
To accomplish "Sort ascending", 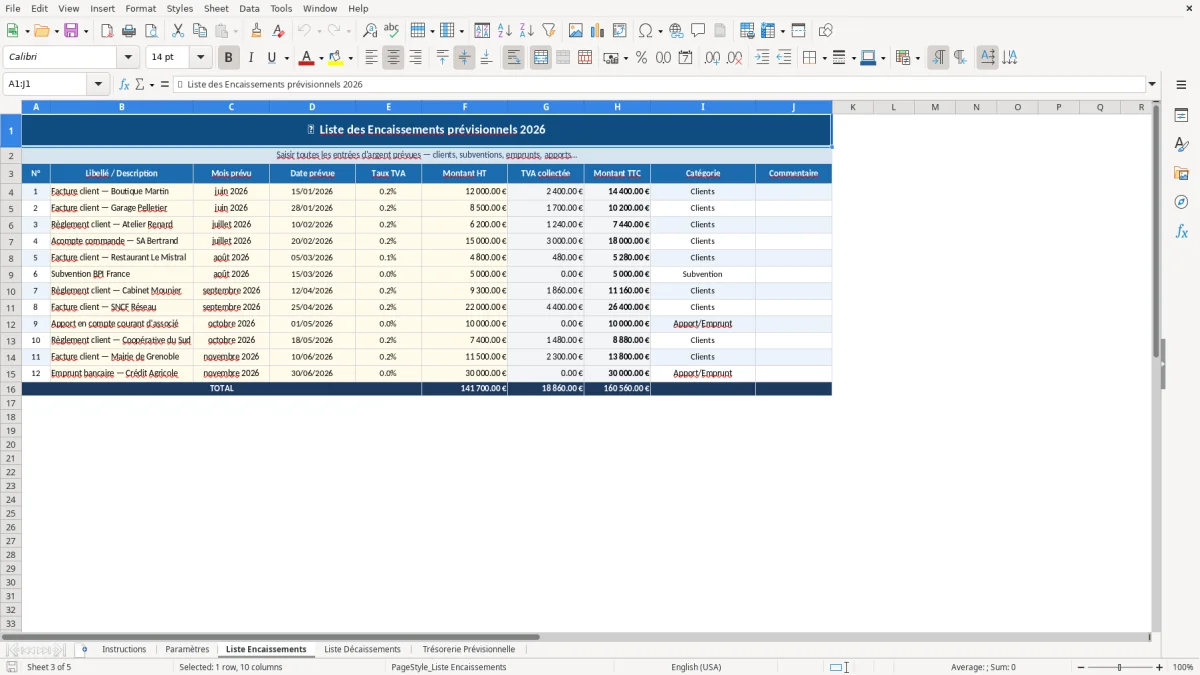I will point(505,31).
